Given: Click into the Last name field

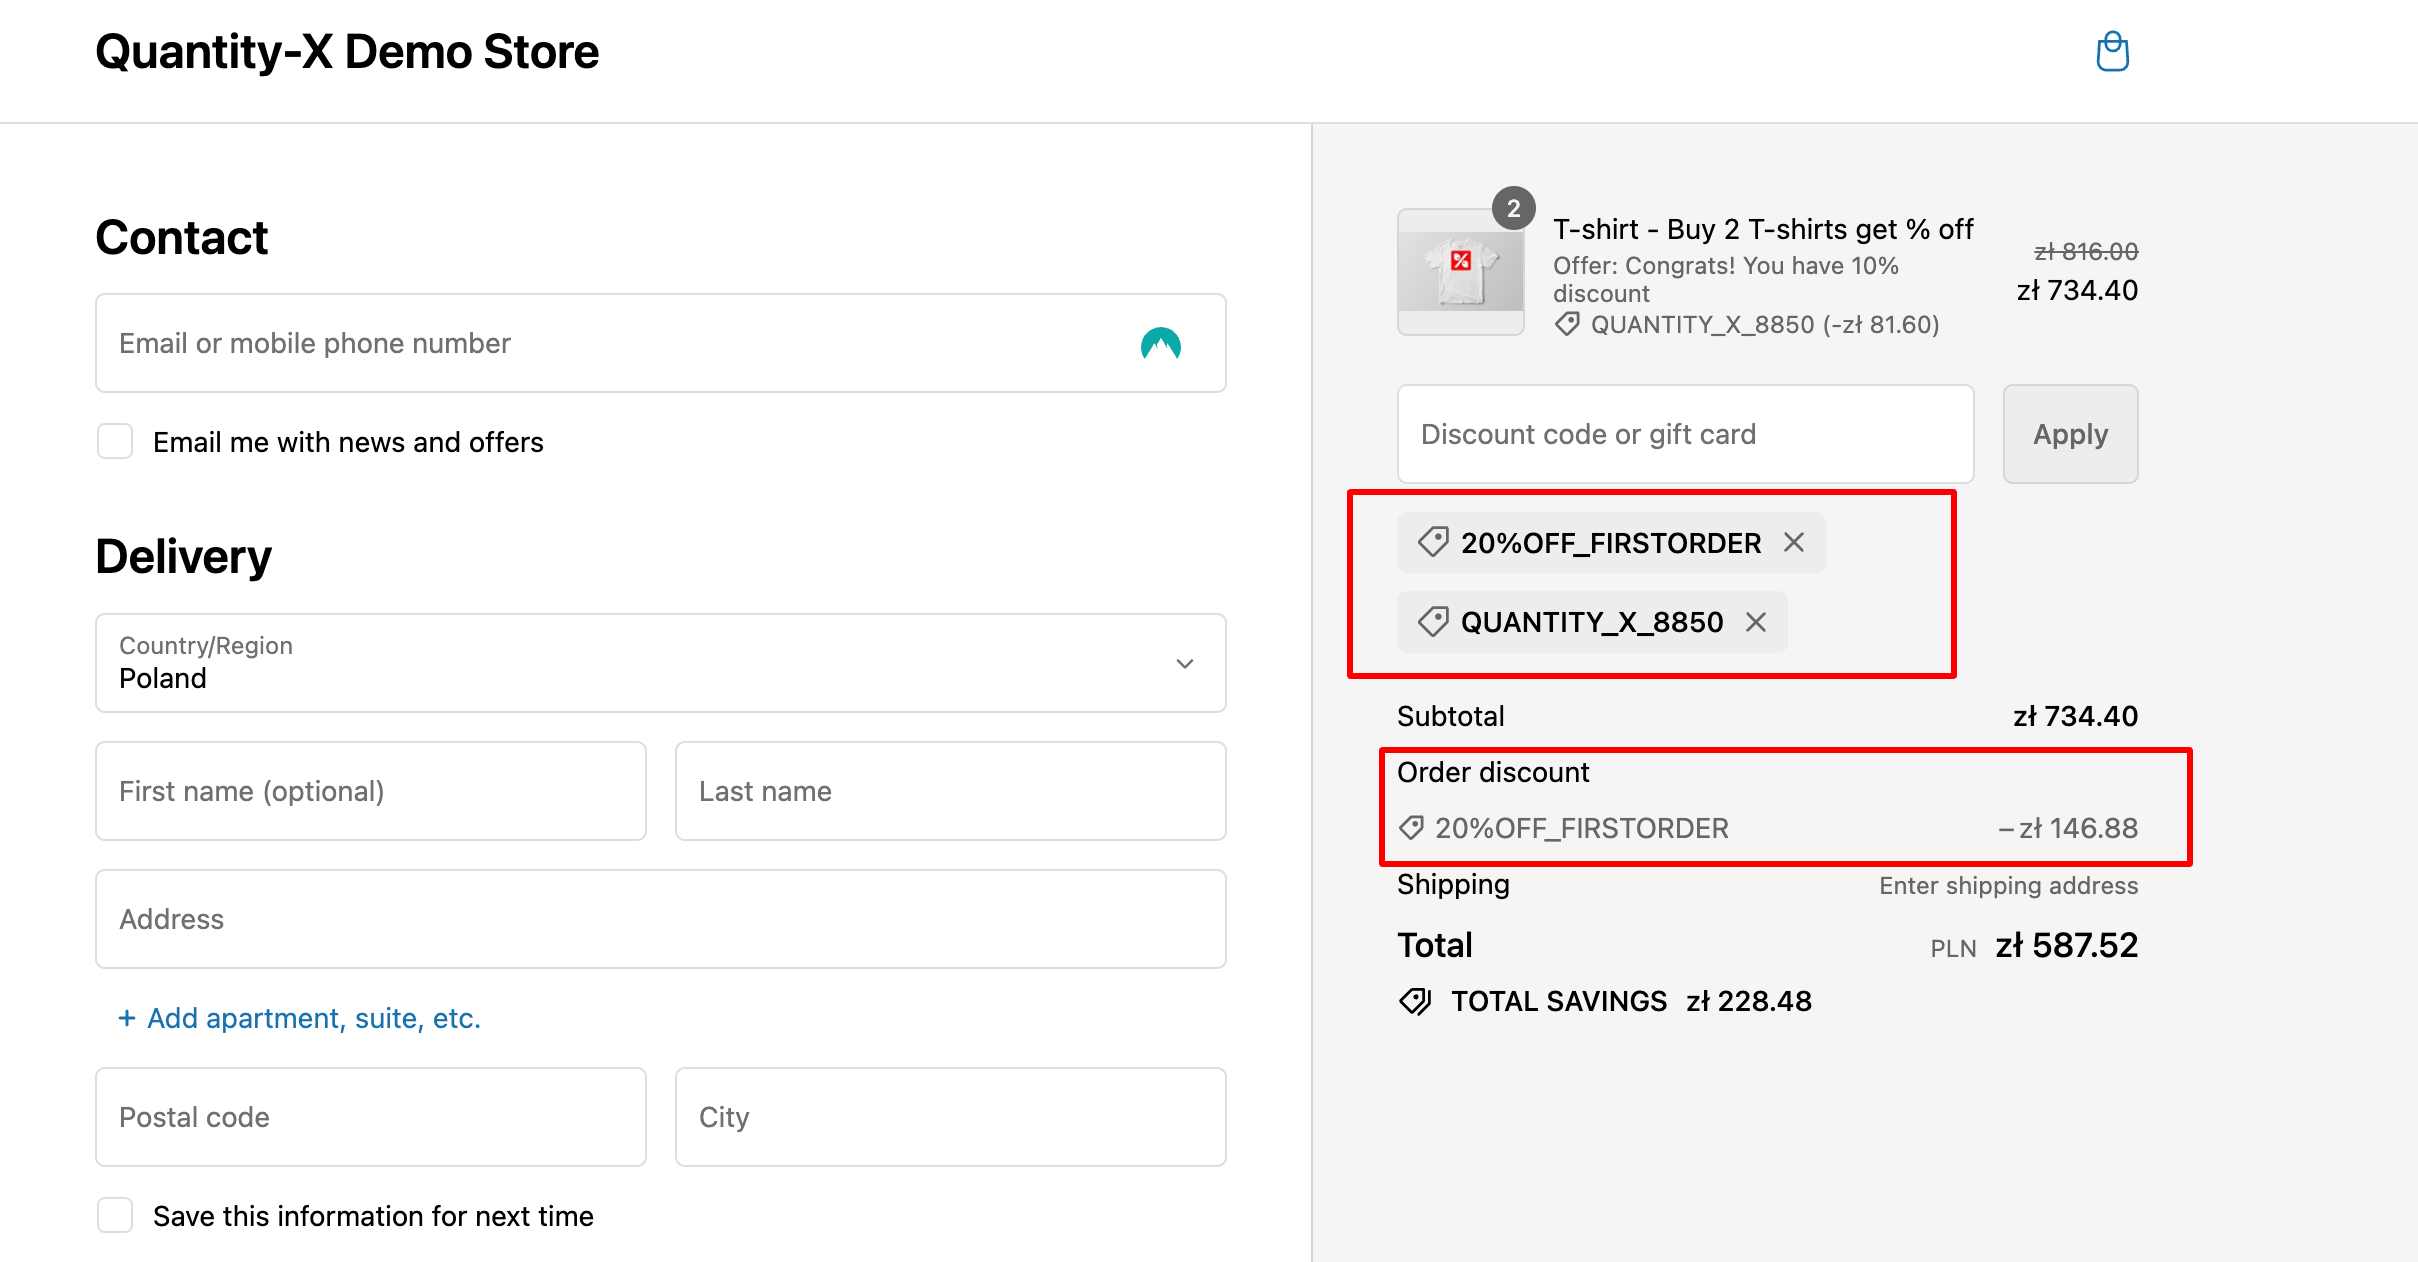Looking at the screenshot, I should pos(950,791).
